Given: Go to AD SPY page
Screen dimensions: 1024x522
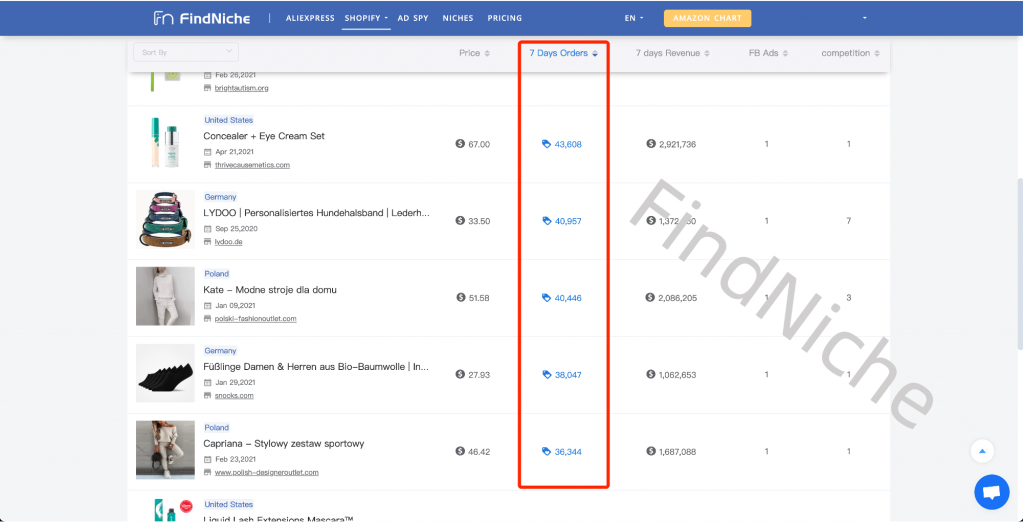Looking at the screenshot, I should 413,18.
